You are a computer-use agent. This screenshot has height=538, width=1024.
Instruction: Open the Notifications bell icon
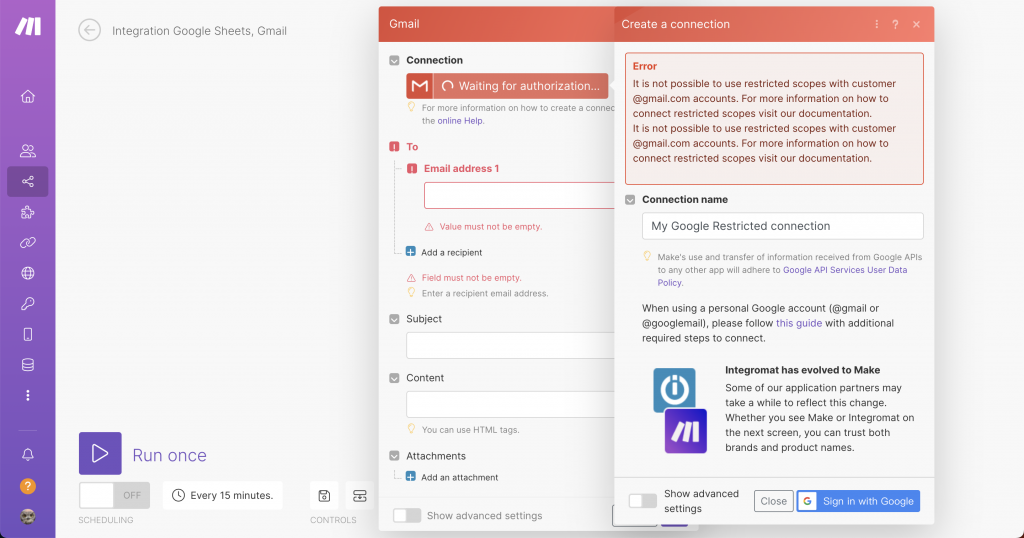click(27, 454)
